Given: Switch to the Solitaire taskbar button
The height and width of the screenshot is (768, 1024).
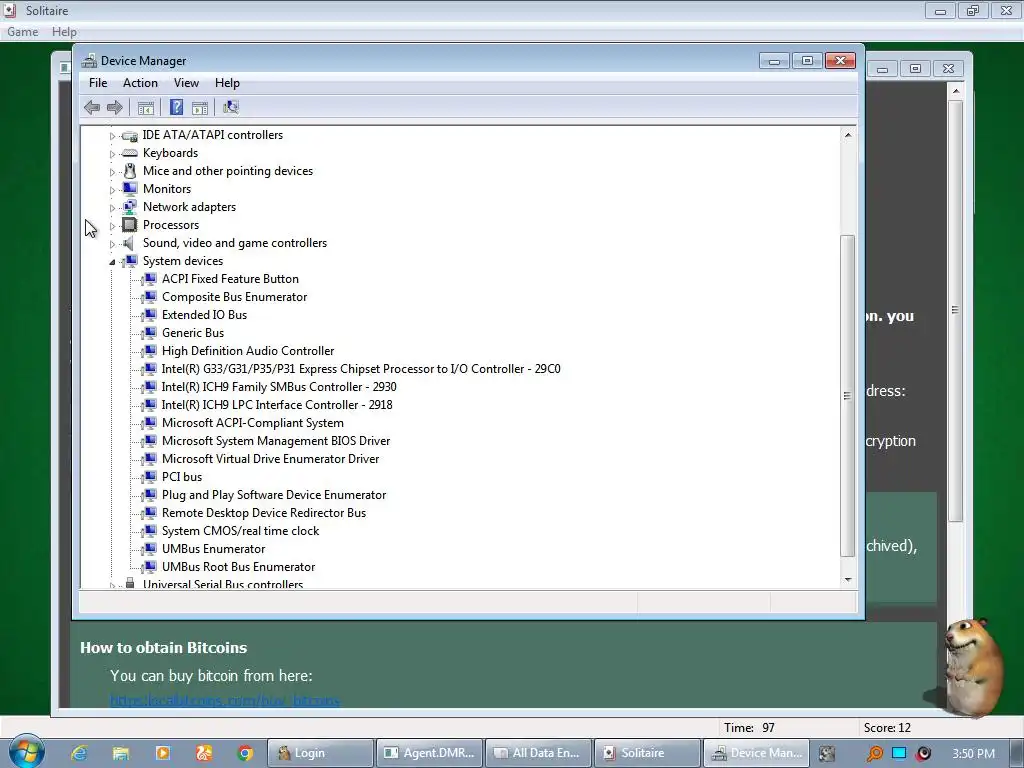Looking at the screenshot, I should point(647,753).
